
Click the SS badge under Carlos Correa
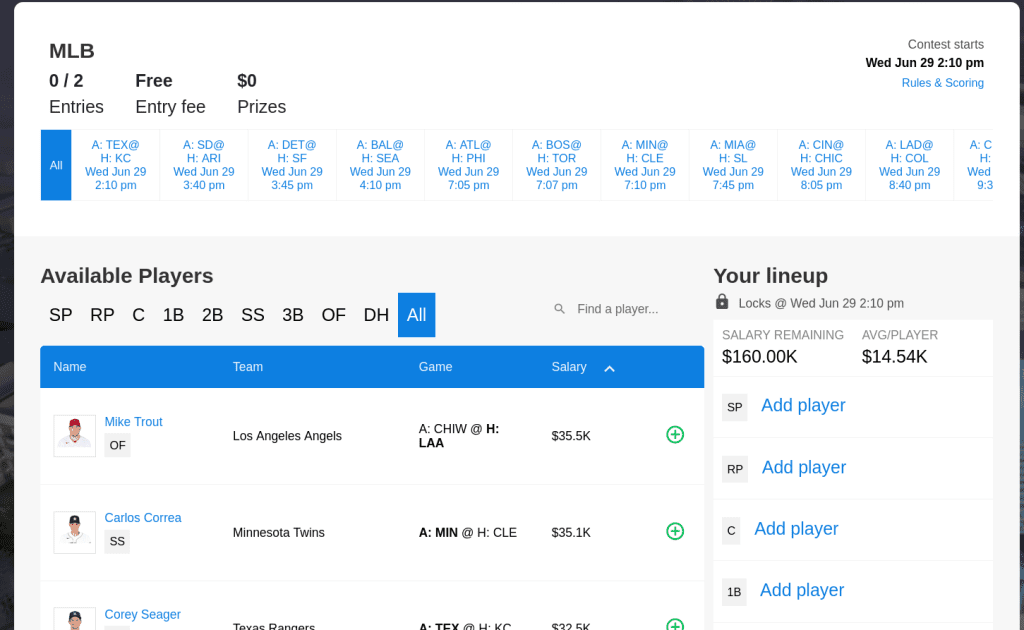click(117, 541)
